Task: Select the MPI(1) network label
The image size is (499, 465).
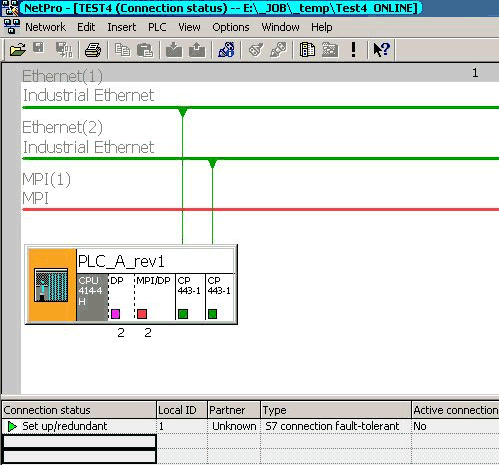Action: point(46,179)
